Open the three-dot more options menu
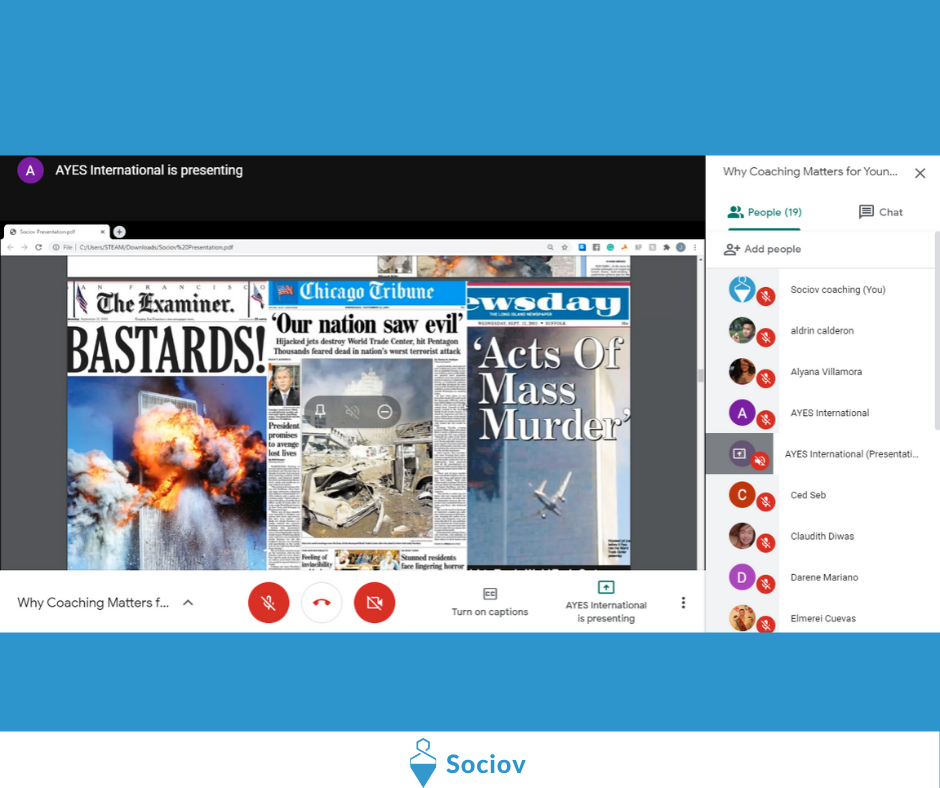 pos(683,603)
